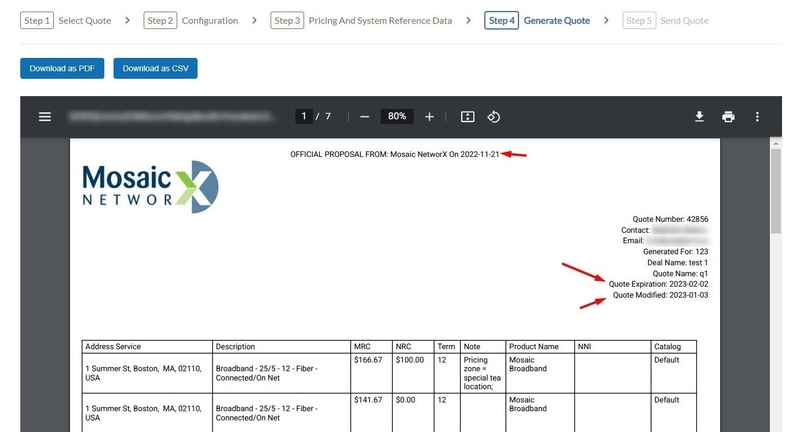Rotate the PDF document counterclockwise
This screenshot has height=432, width=800.
(493, 117)
